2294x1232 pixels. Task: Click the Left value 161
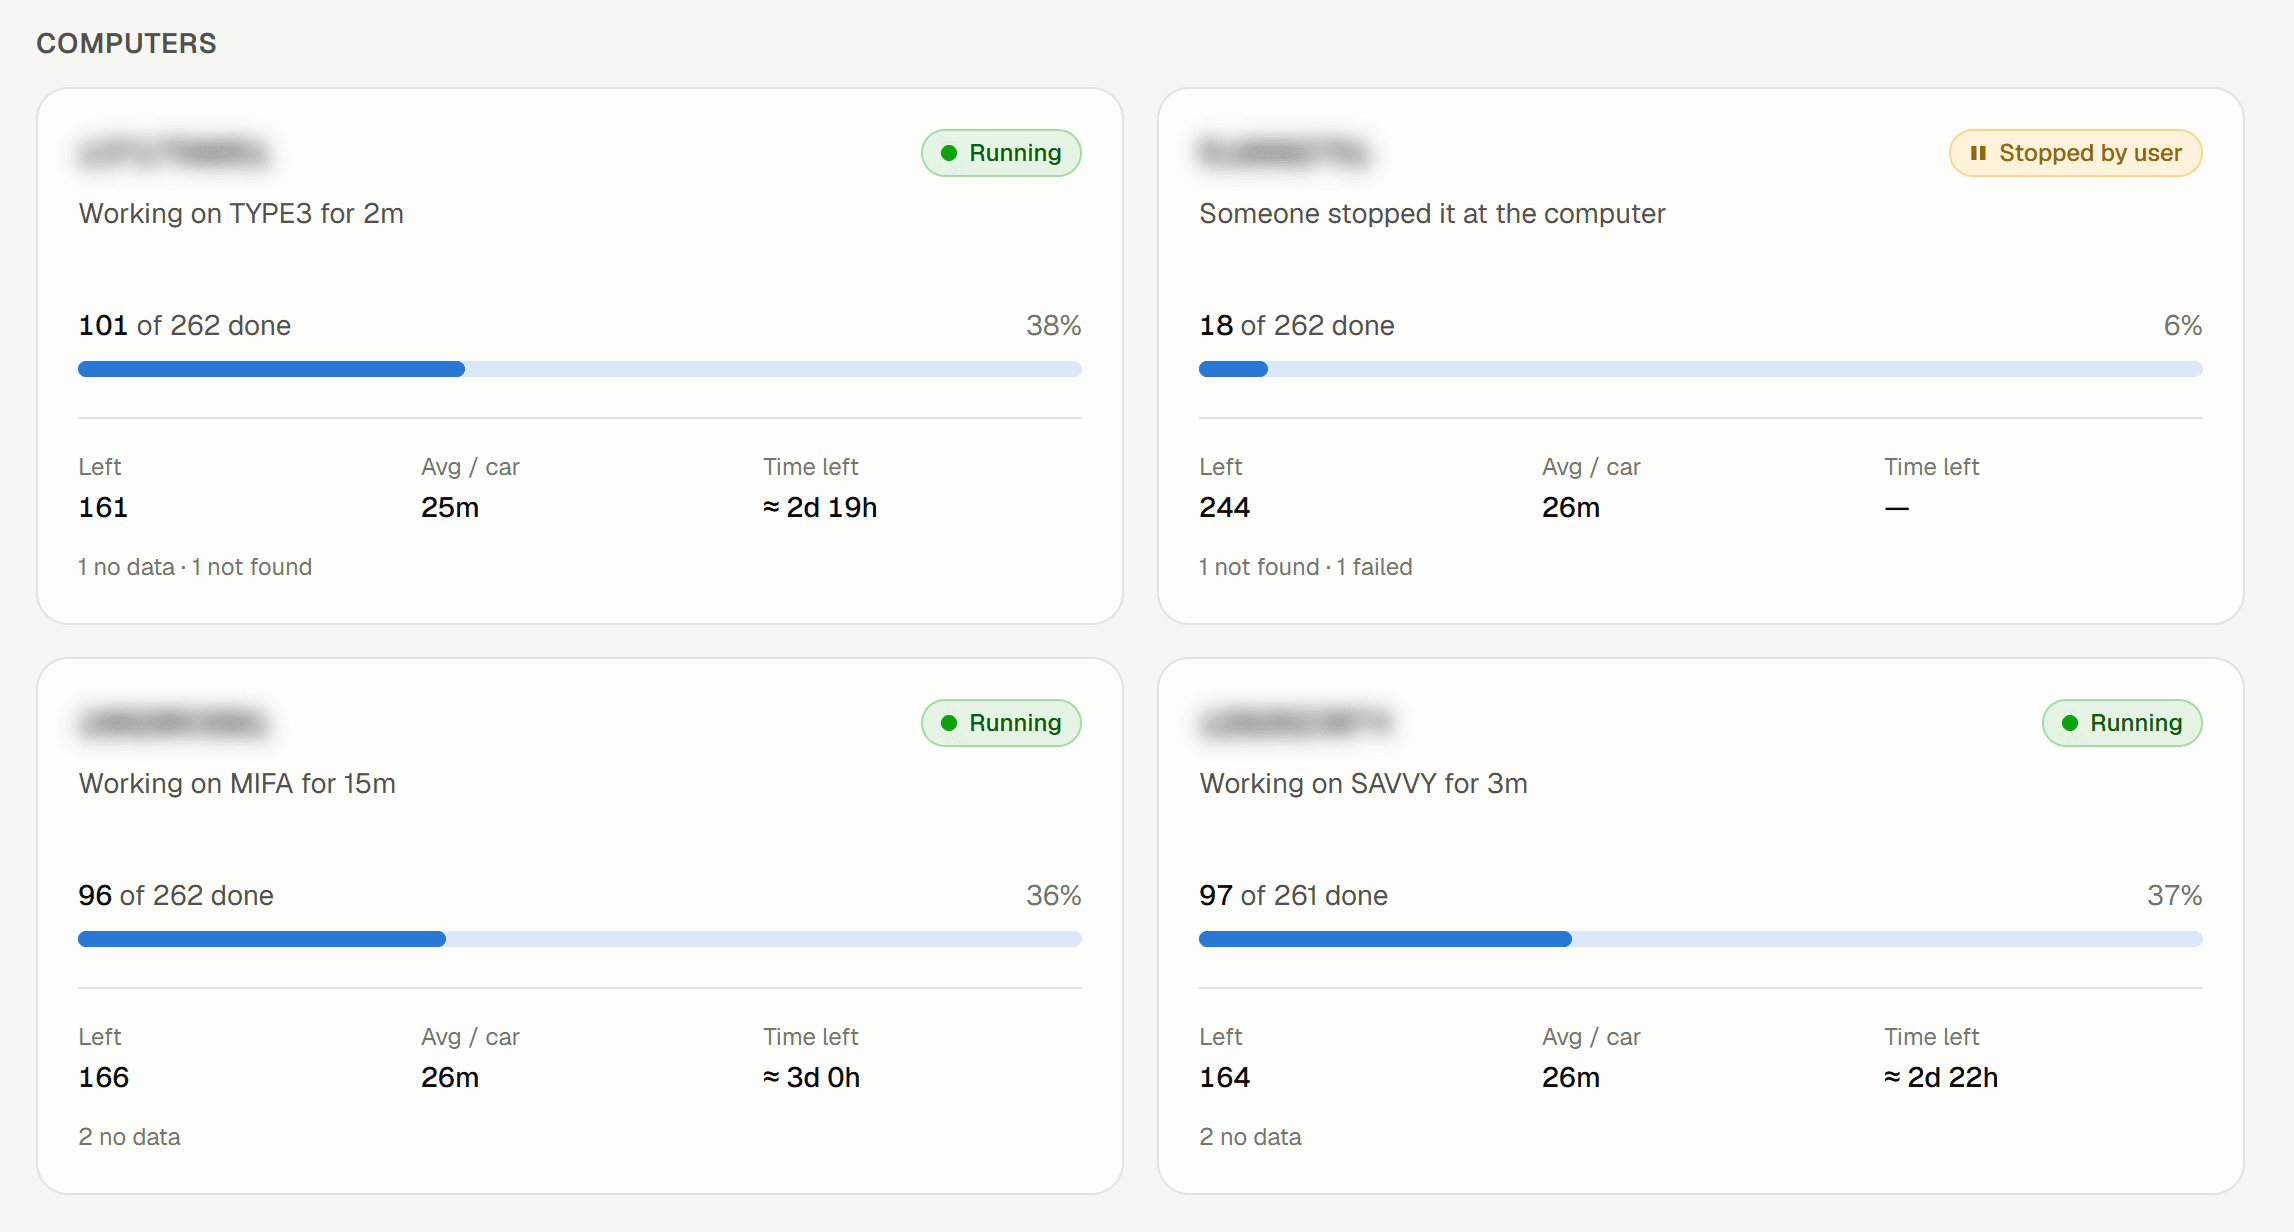point(103,507)
